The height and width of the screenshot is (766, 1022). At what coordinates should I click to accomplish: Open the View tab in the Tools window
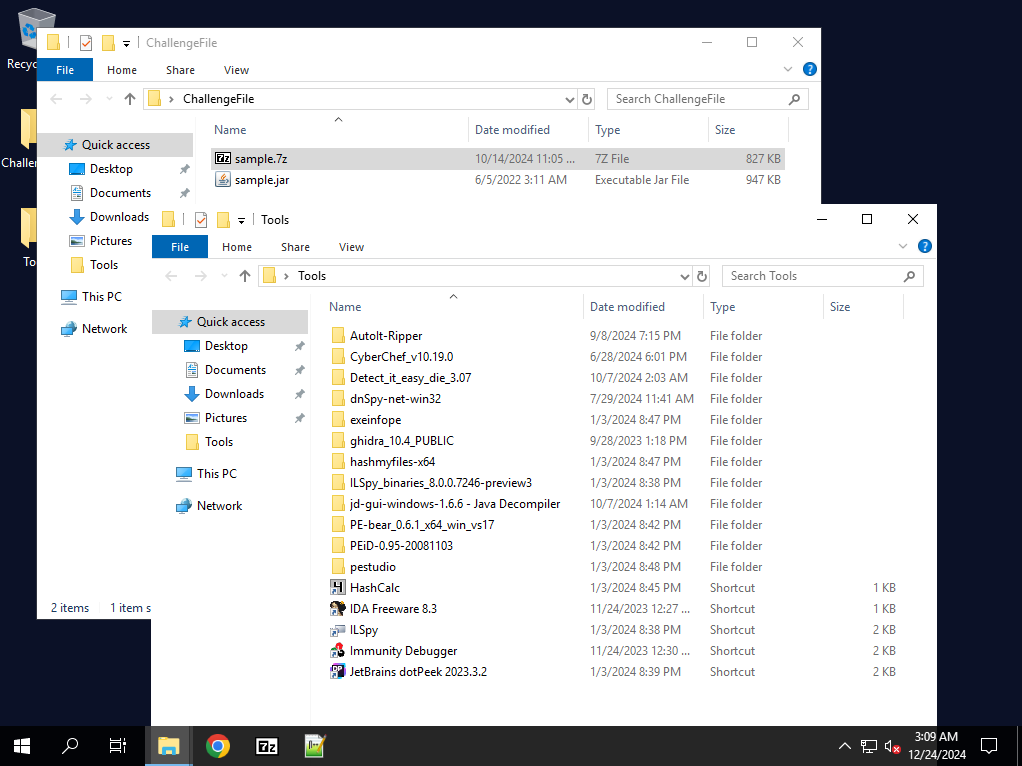351,247
